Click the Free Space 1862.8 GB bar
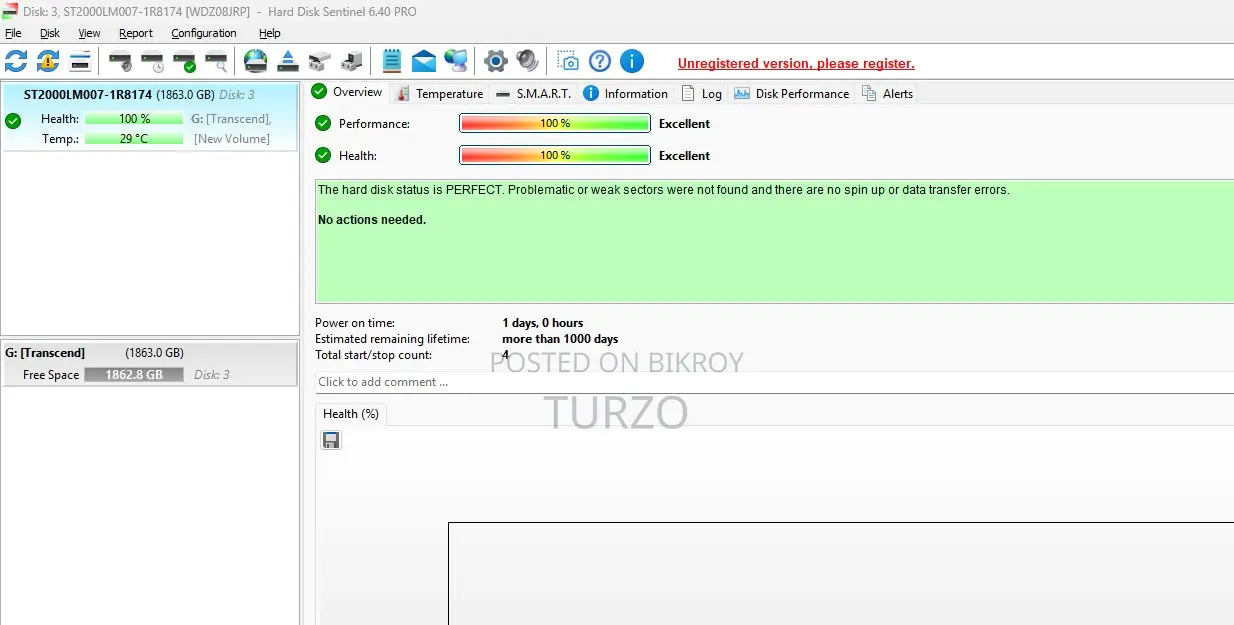Screen dimensions: 1234x625 [135, 375]
